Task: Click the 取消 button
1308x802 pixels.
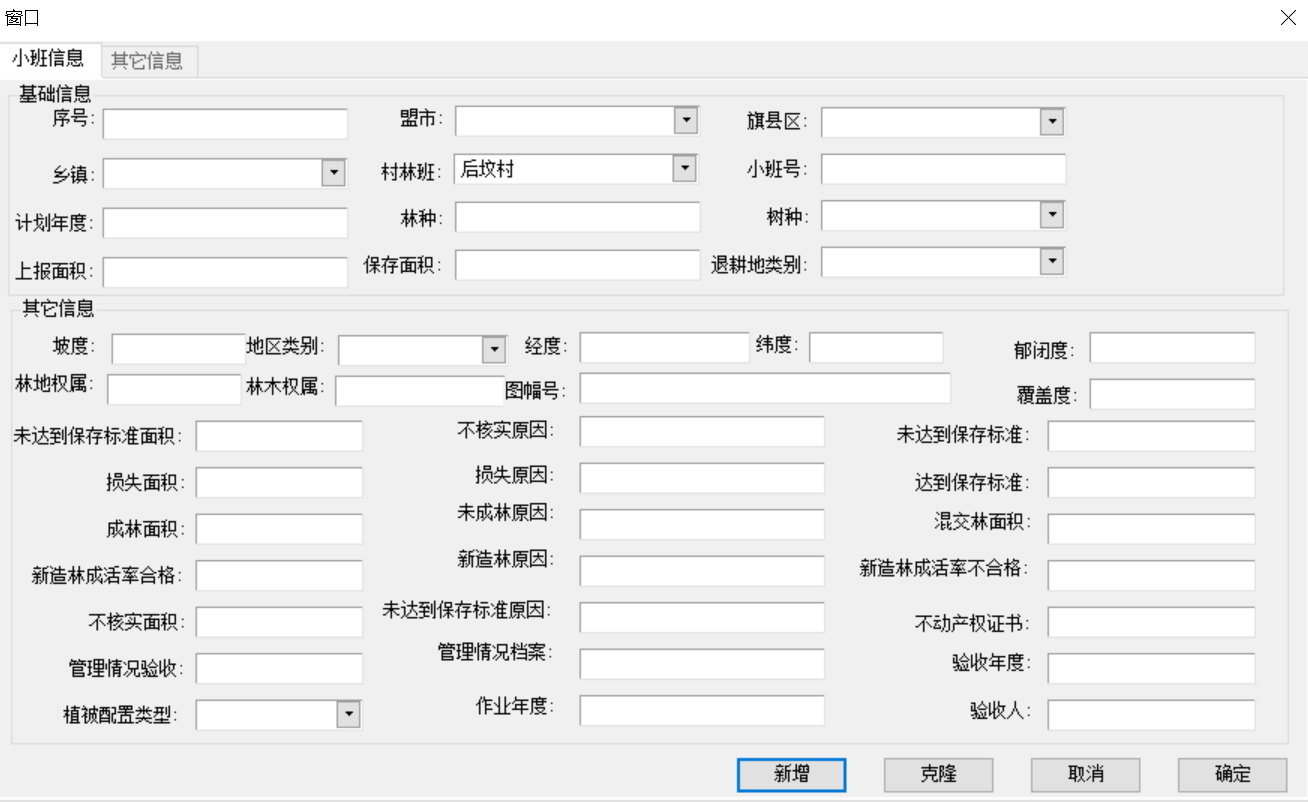Action: (x=1085, y=774)
